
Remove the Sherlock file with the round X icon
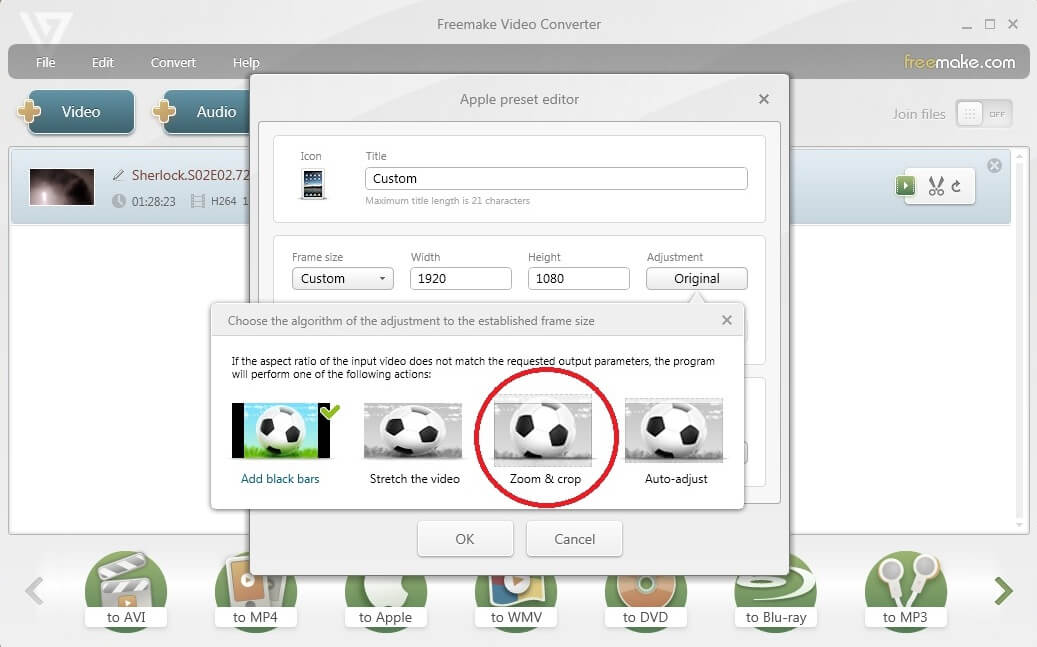click(994, 165)
